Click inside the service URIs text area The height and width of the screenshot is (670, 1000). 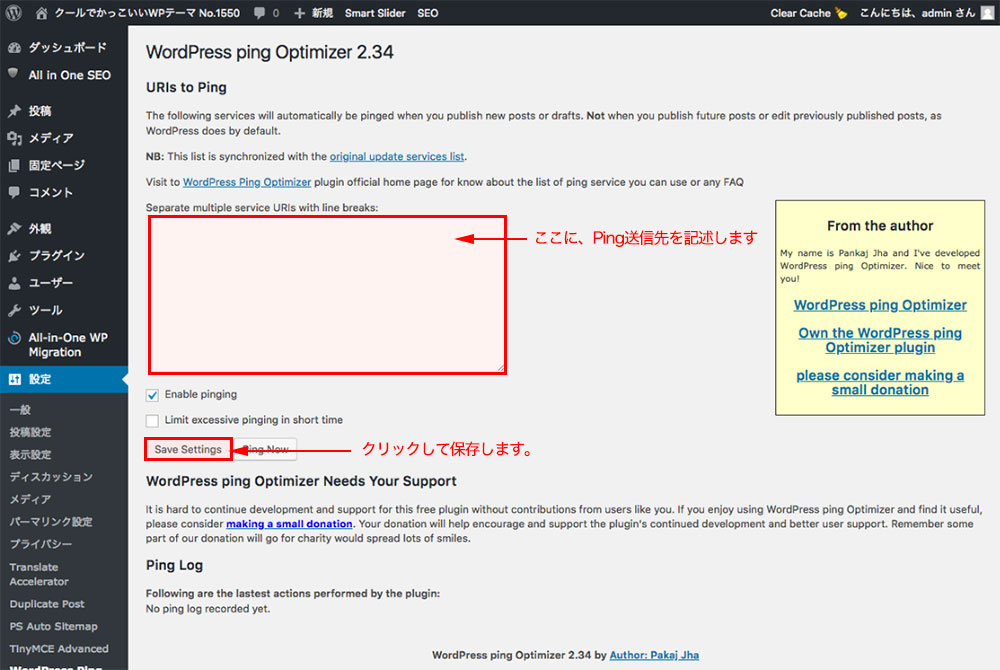(x=327, y=295)
